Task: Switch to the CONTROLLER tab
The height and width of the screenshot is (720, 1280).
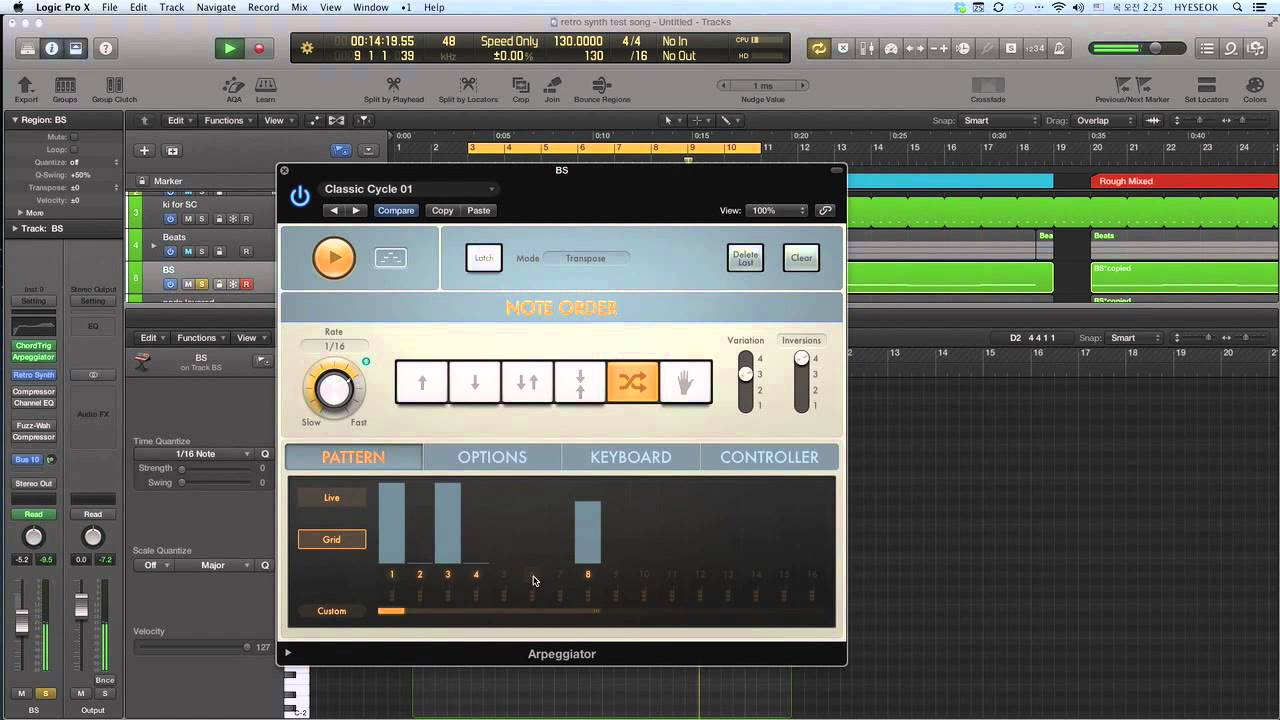Action: click(x=769, y=457)
